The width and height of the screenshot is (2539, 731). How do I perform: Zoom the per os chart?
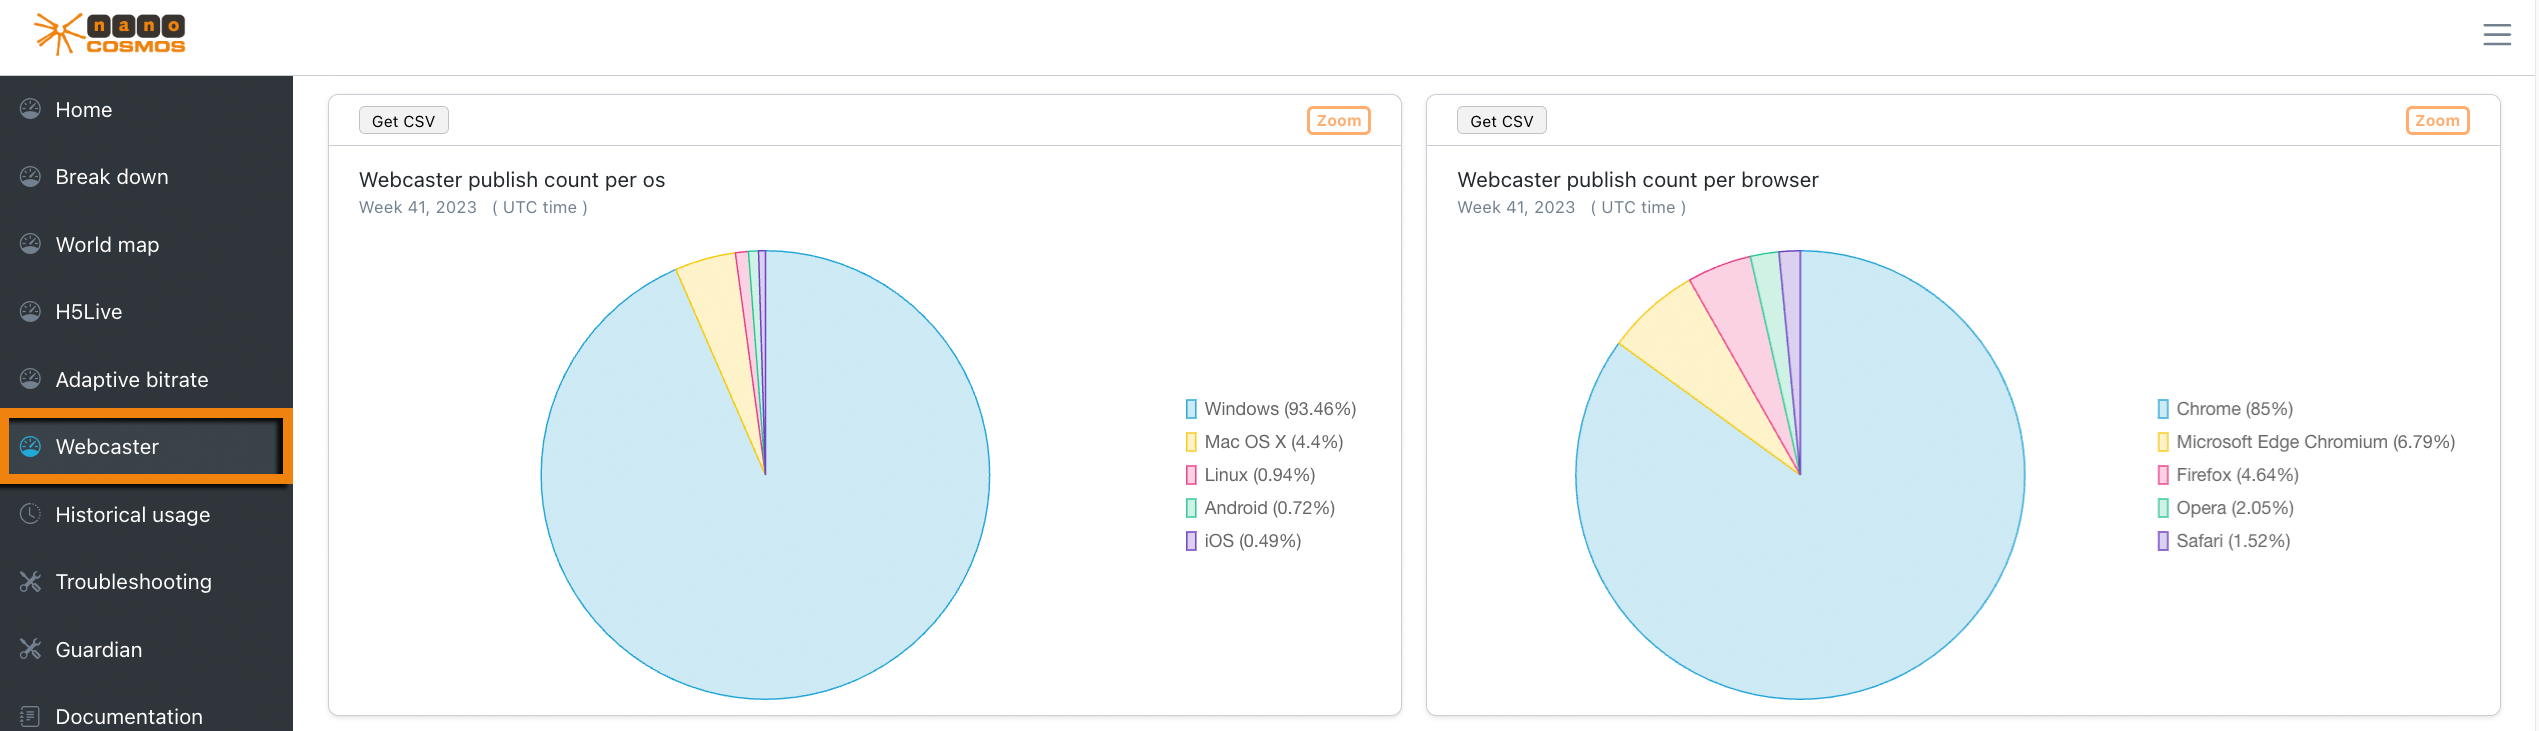pyautogui.click(x=1338, y=121)
